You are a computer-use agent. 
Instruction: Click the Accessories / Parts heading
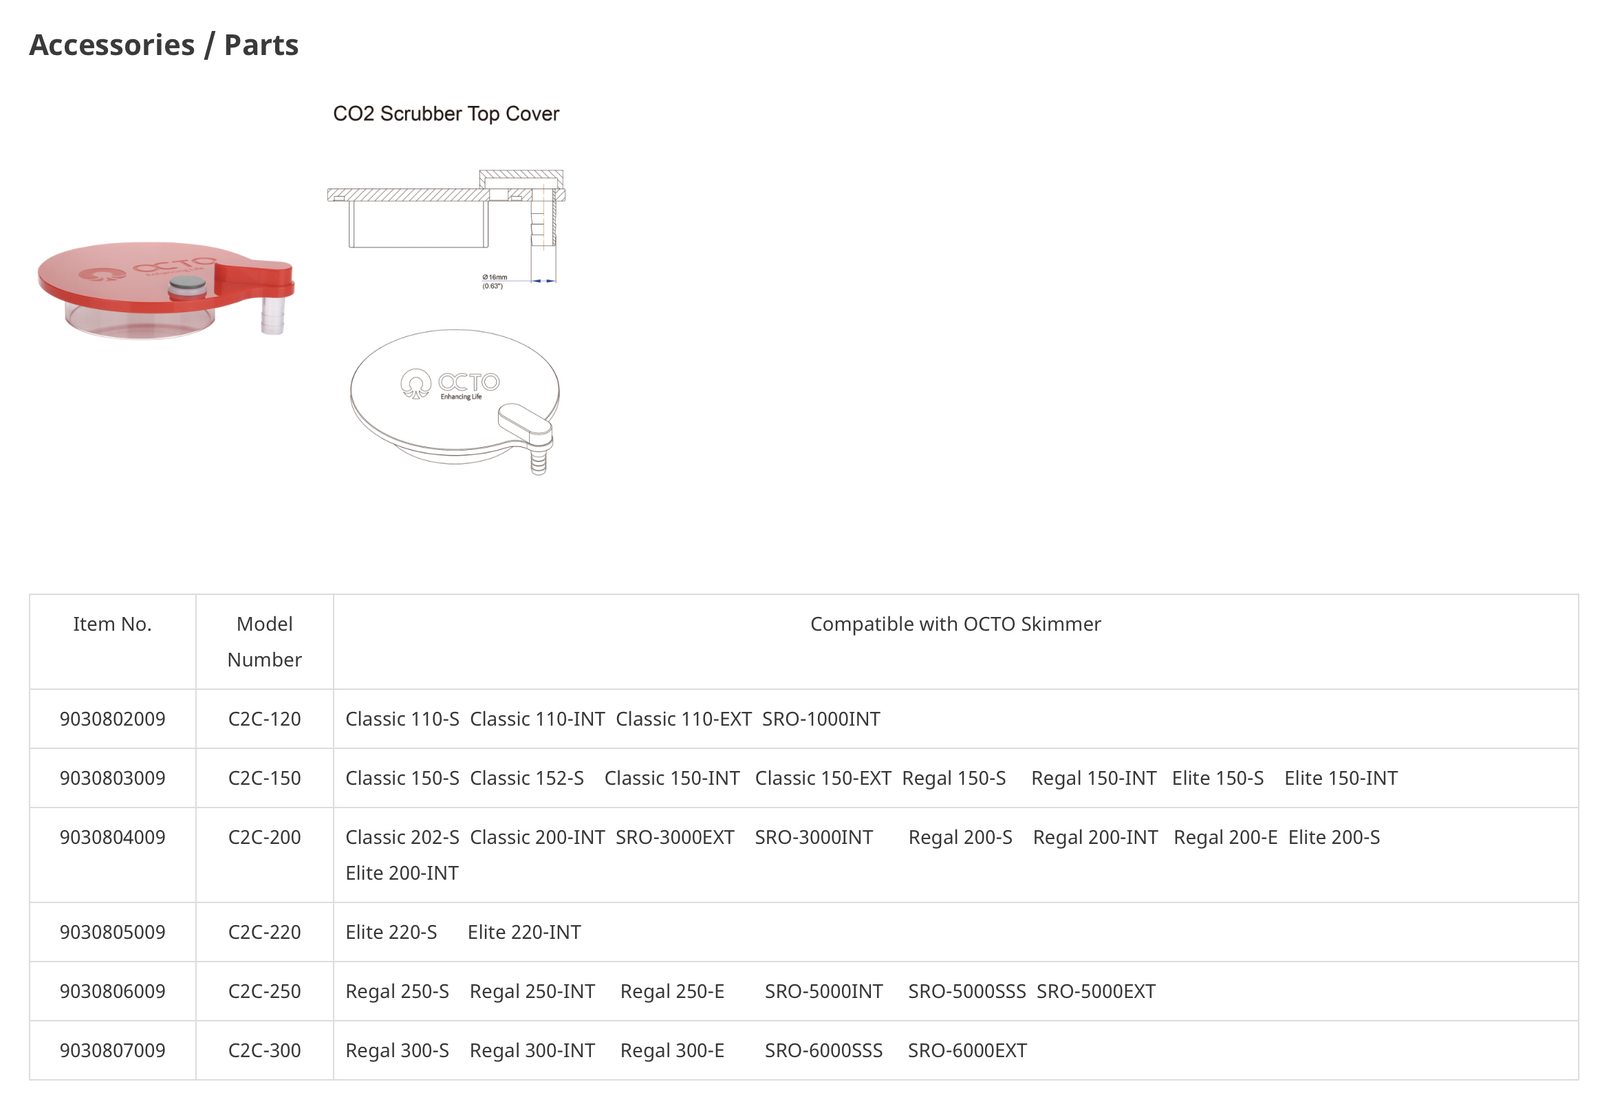[164, 45]
